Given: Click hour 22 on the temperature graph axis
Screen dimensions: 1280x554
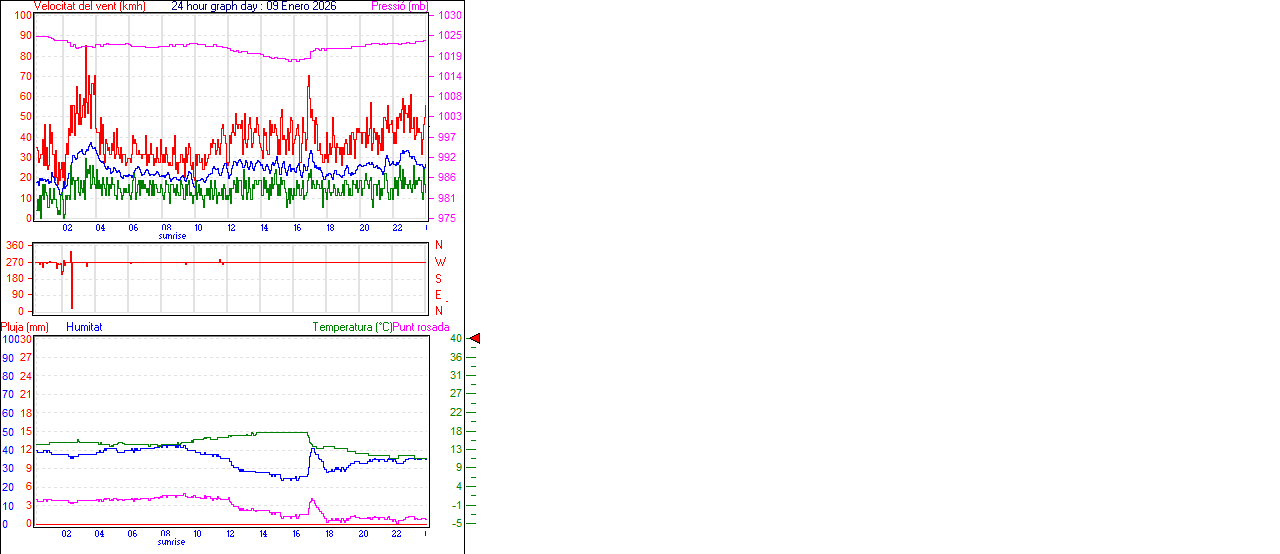Looking at the screenshot, I should [397, 534].
